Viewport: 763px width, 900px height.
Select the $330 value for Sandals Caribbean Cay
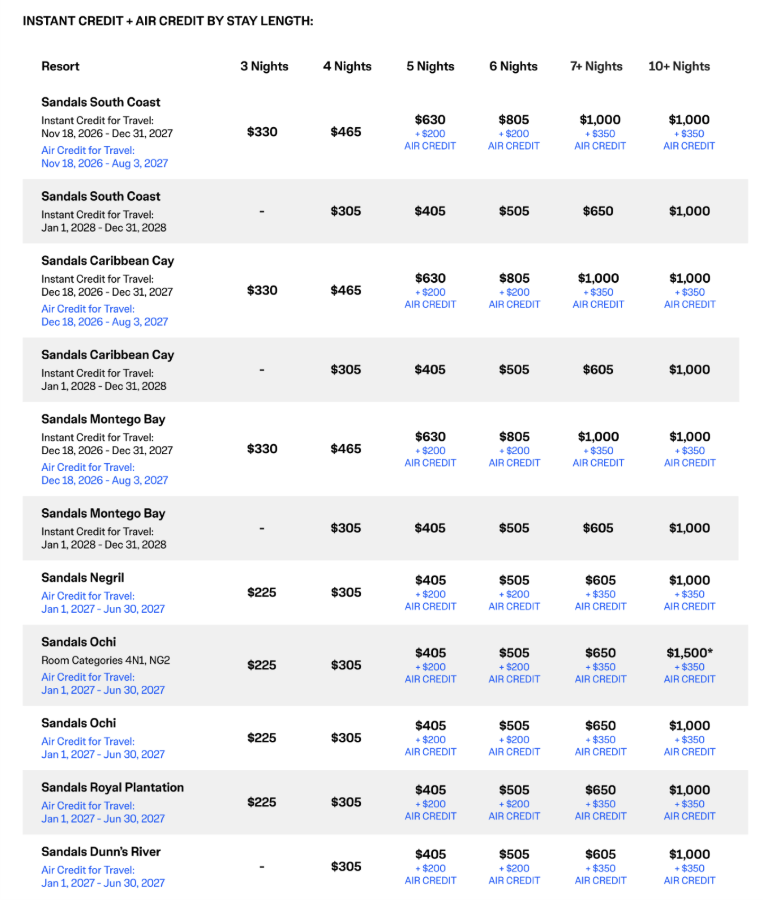262,290
